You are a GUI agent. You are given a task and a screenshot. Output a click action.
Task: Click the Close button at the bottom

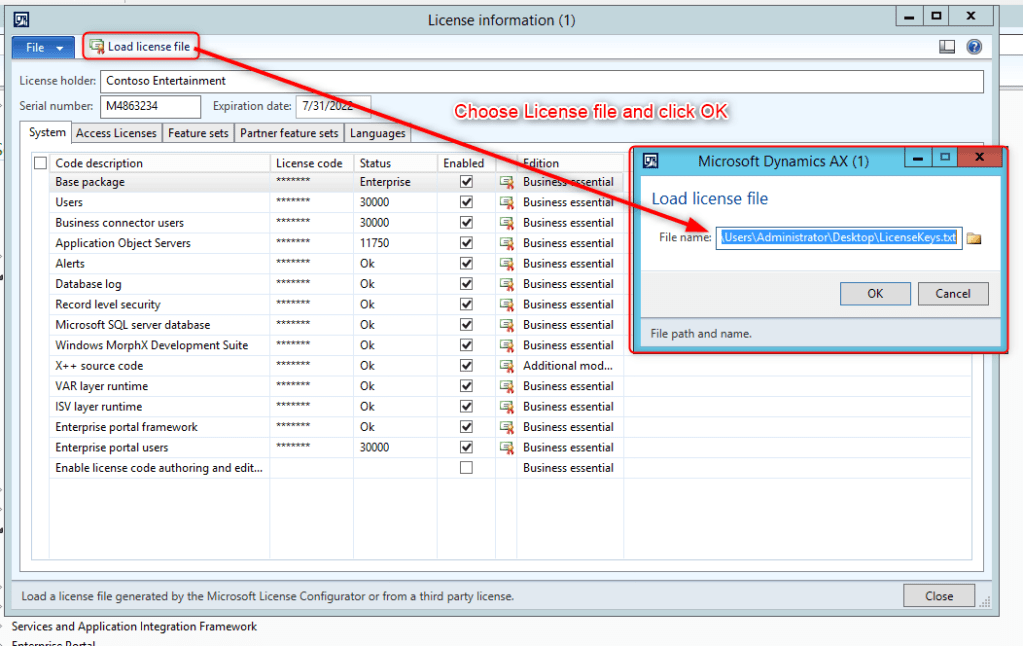(x=938, y=596)
